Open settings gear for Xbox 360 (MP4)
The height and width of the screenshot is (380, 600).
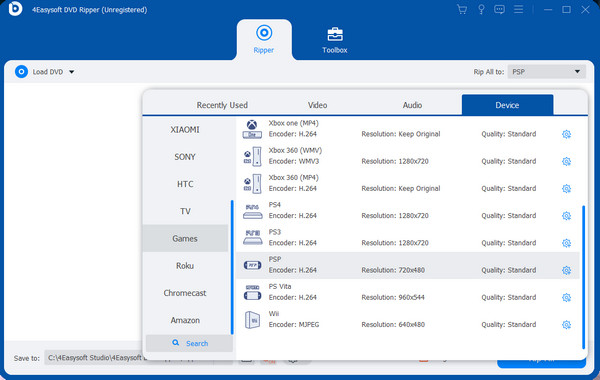[566, 189]
